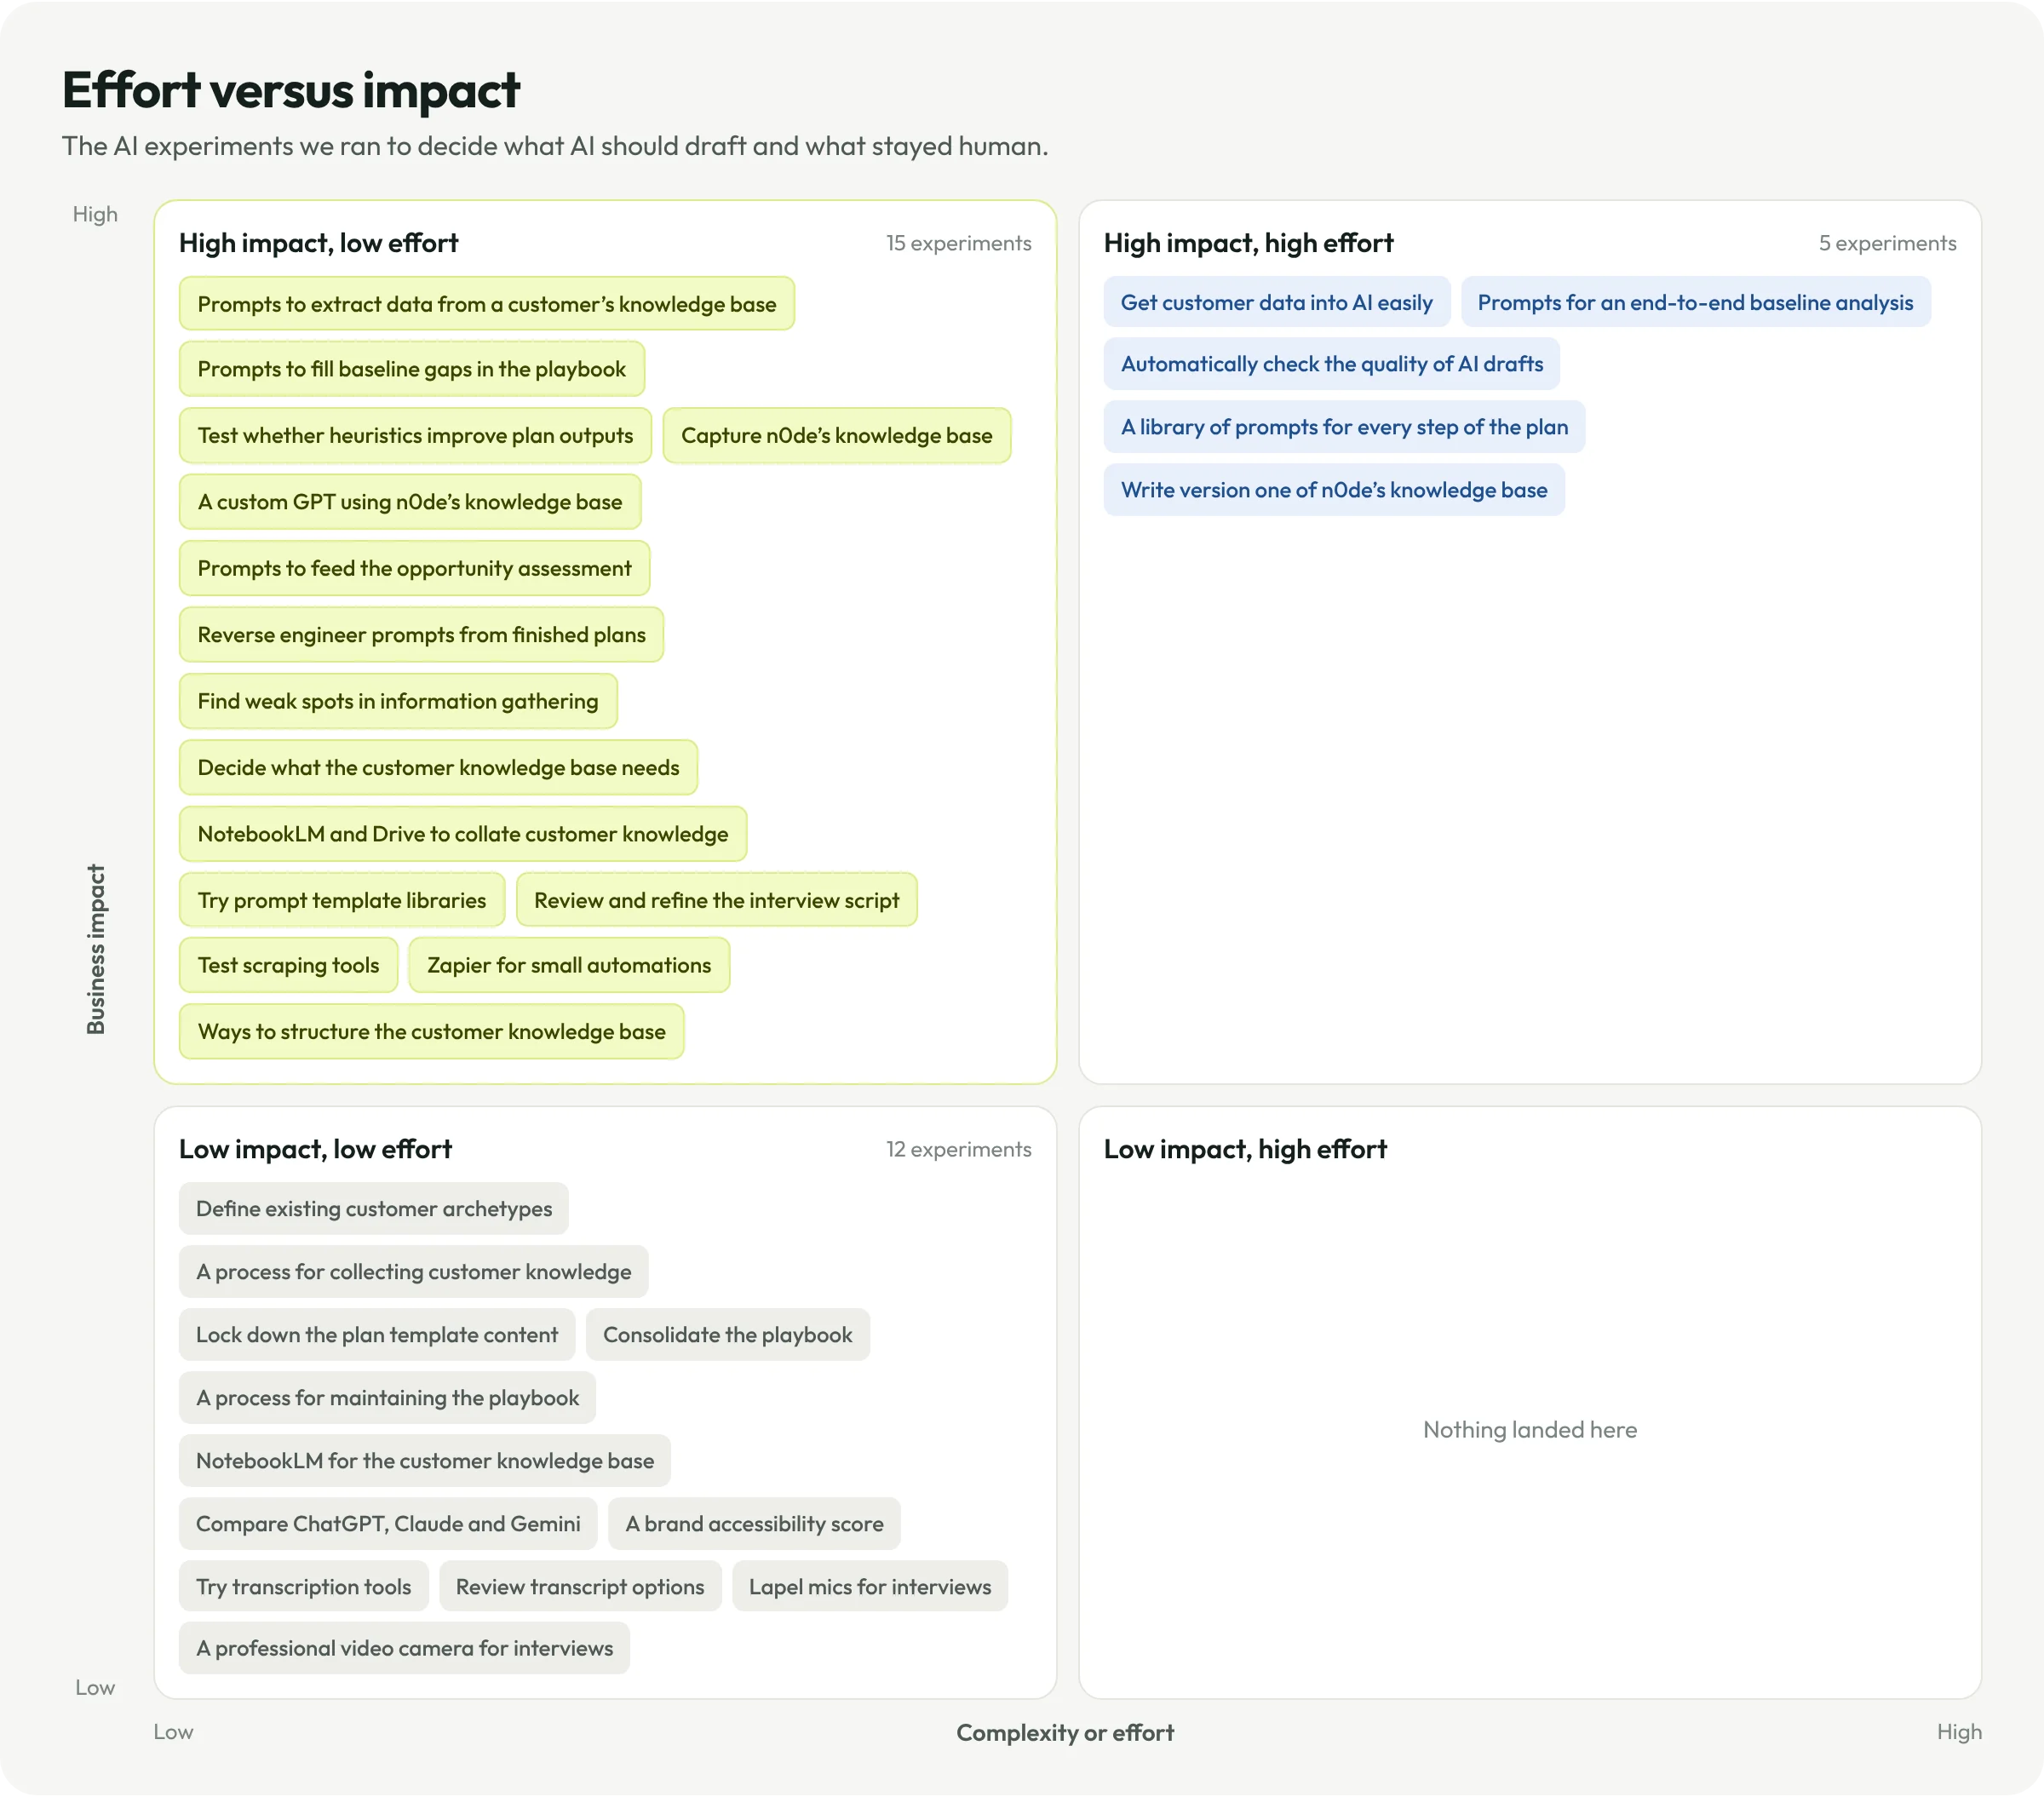Viewport: 2044px width, 1797px height.
Task: Click 'Reverse engineer prompts from finished plans'
Action: pos(421,635)
